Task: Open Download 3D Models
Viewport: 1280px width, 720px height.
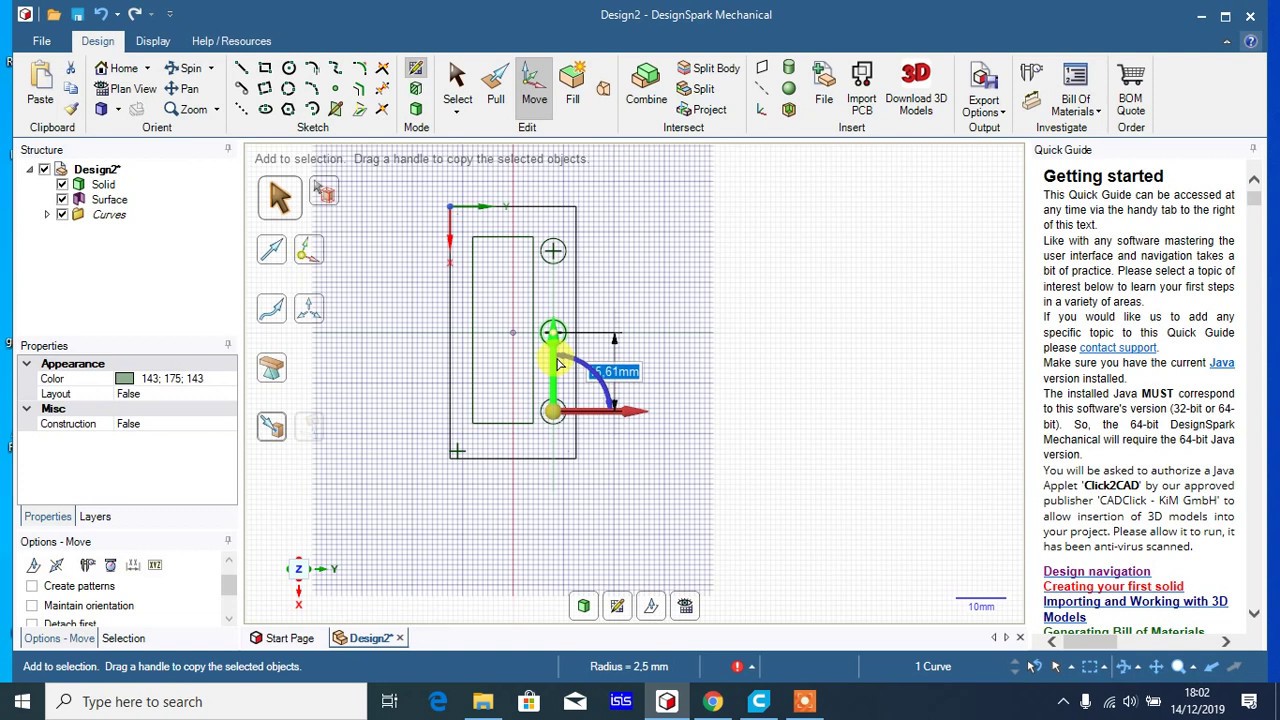Action: 916,88
